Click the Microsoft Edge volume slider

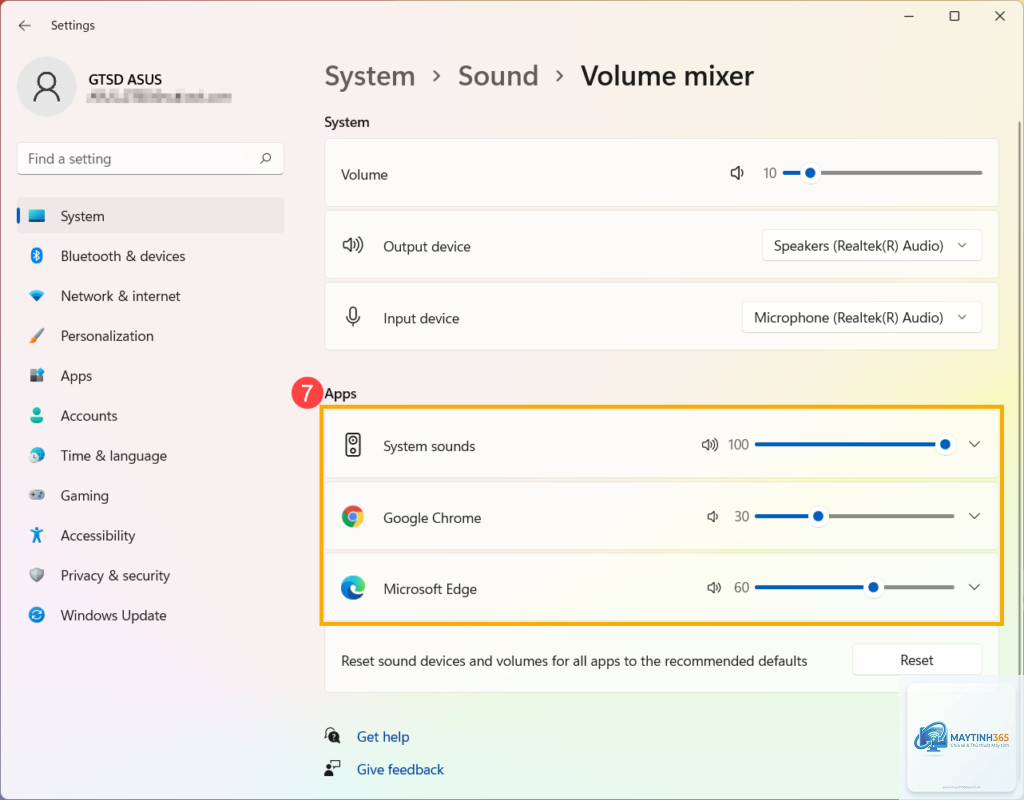pos(855,587)
